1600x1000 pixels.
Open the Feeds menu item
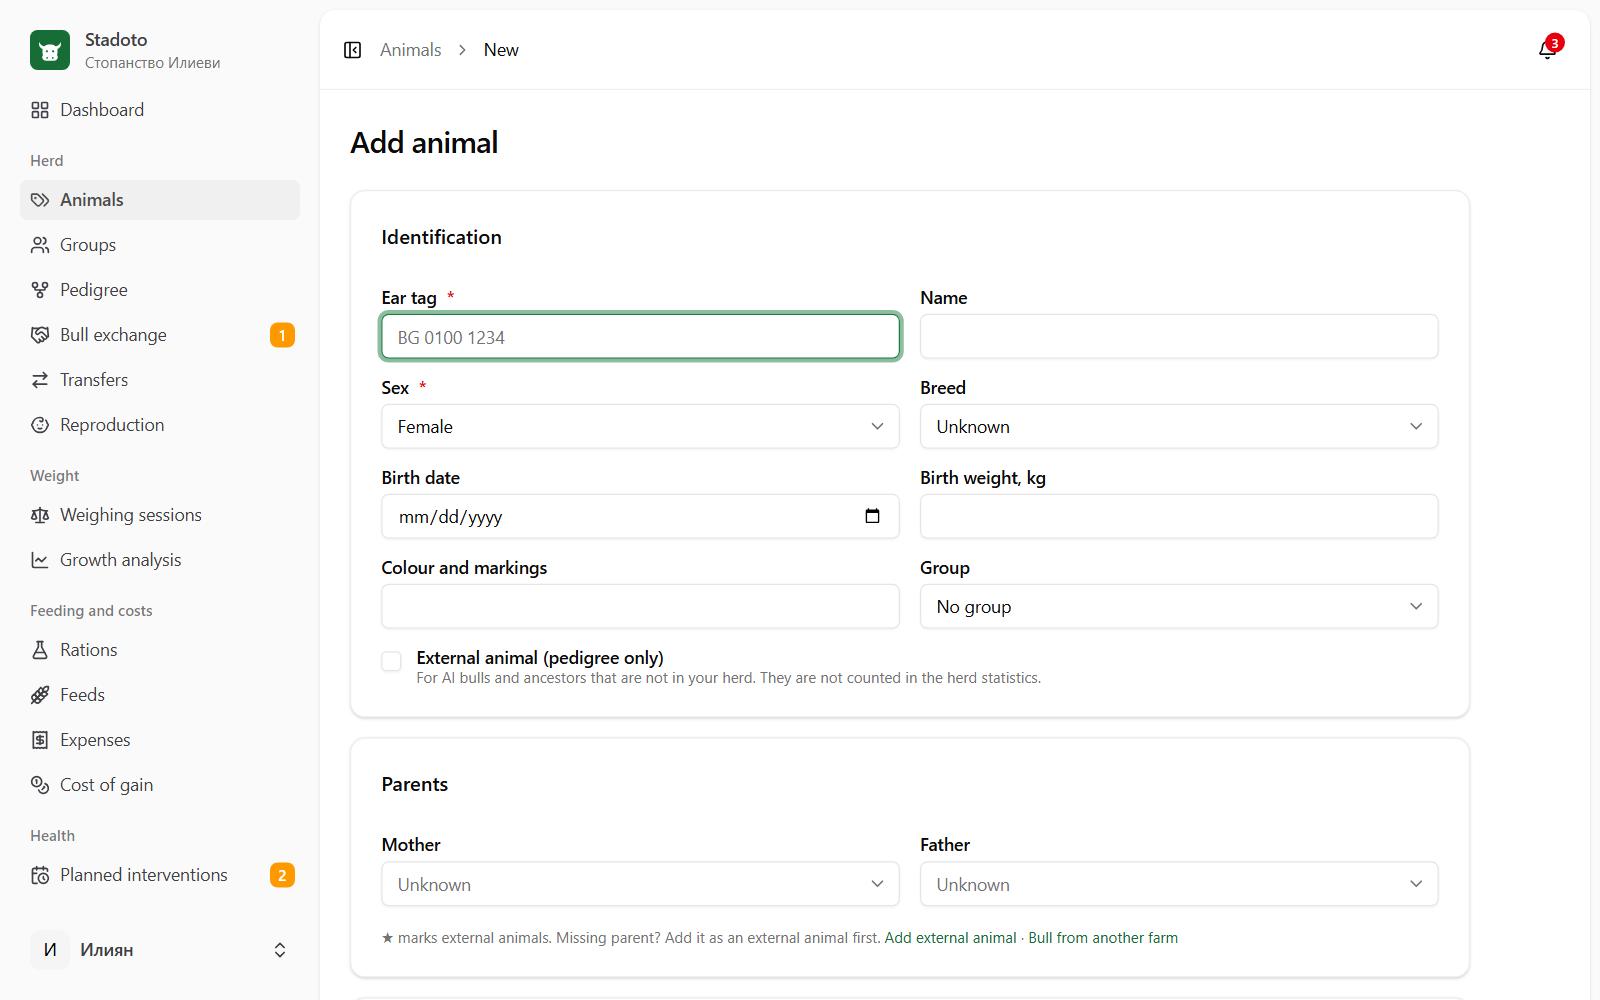point(160,695)
